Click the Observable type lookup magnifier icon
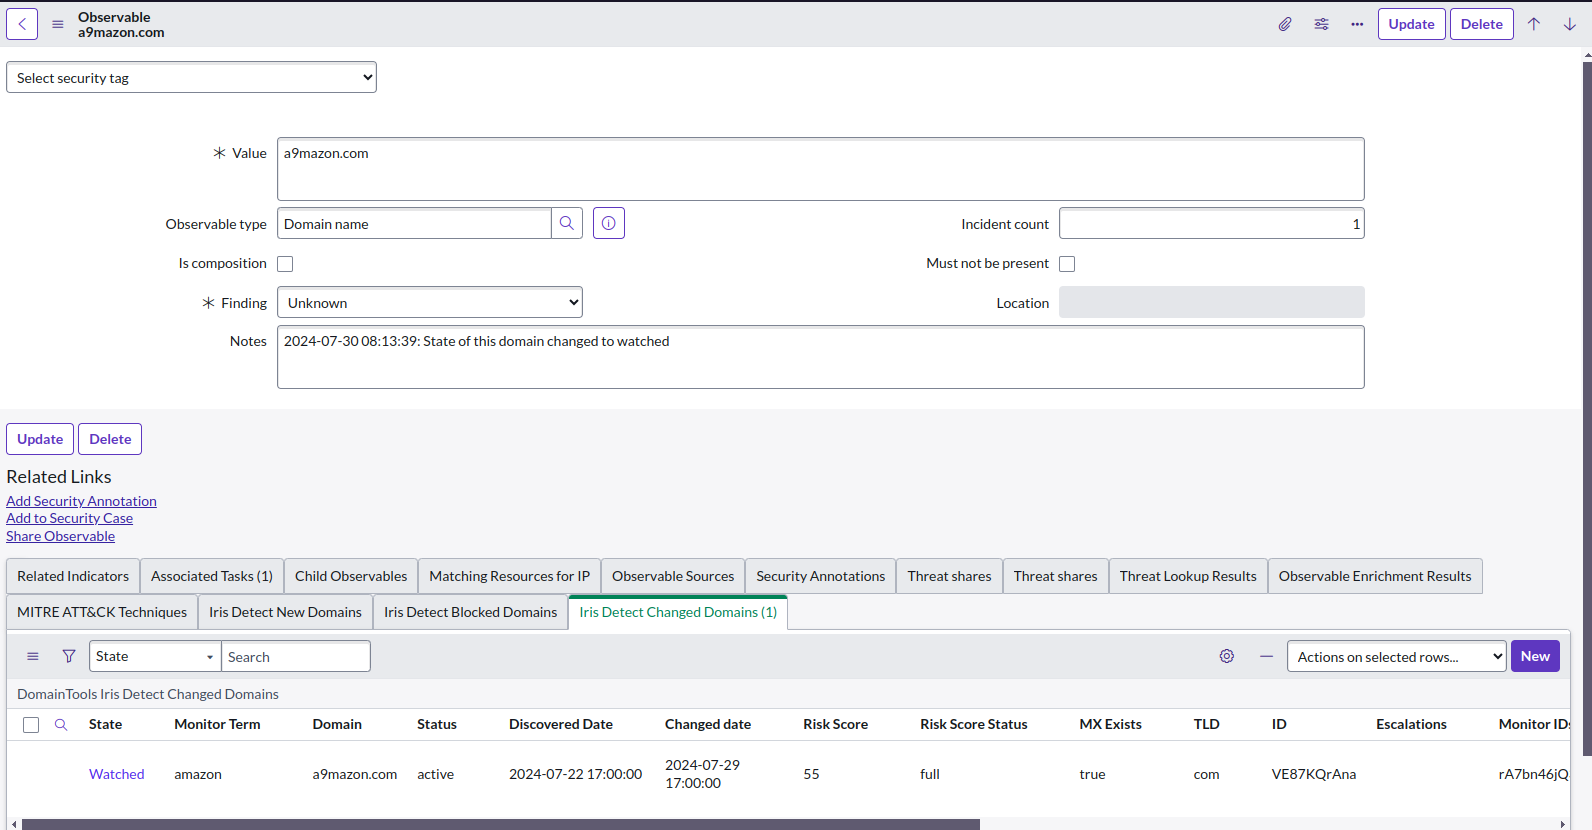Screen dimensions: 1592x830 pyautogui.click(x=567, y=223)
